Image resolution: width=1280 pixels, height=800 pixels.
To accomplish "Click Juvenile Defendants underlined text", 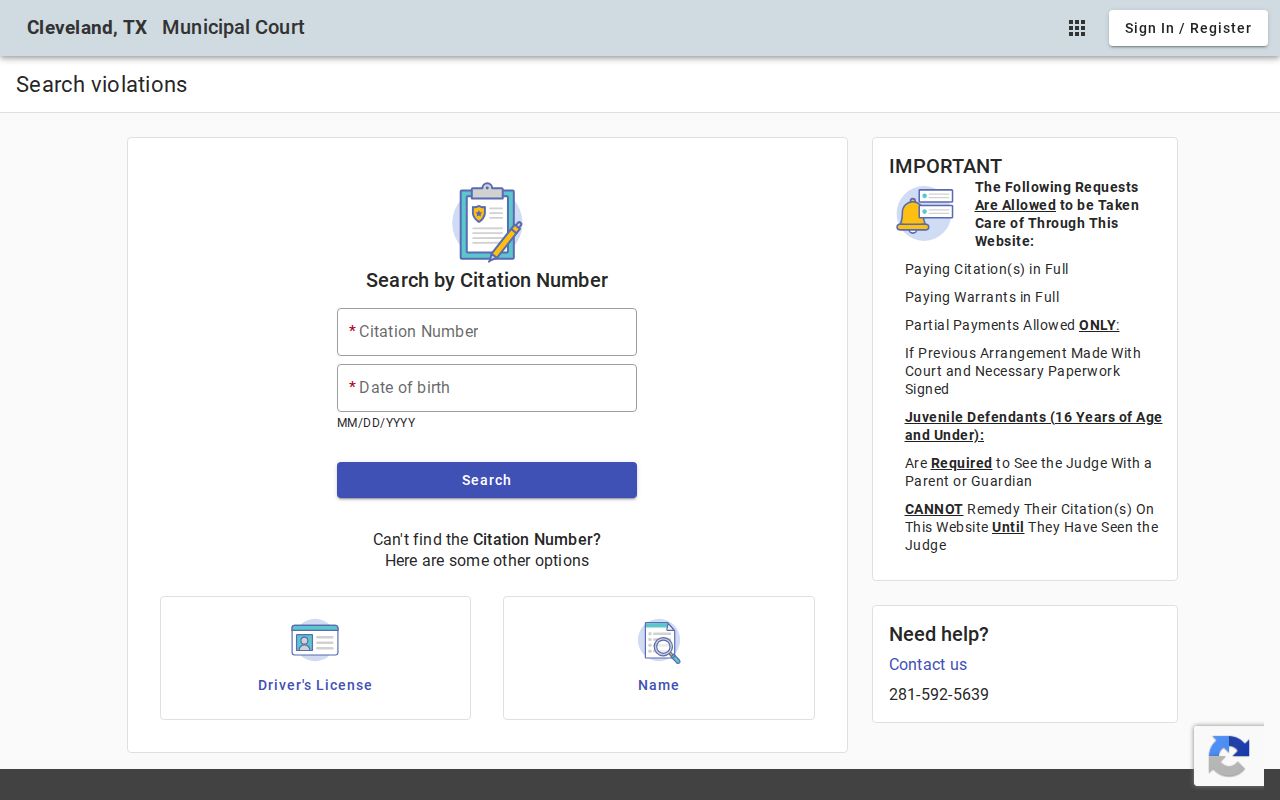I will click(x=1033, y=426).
